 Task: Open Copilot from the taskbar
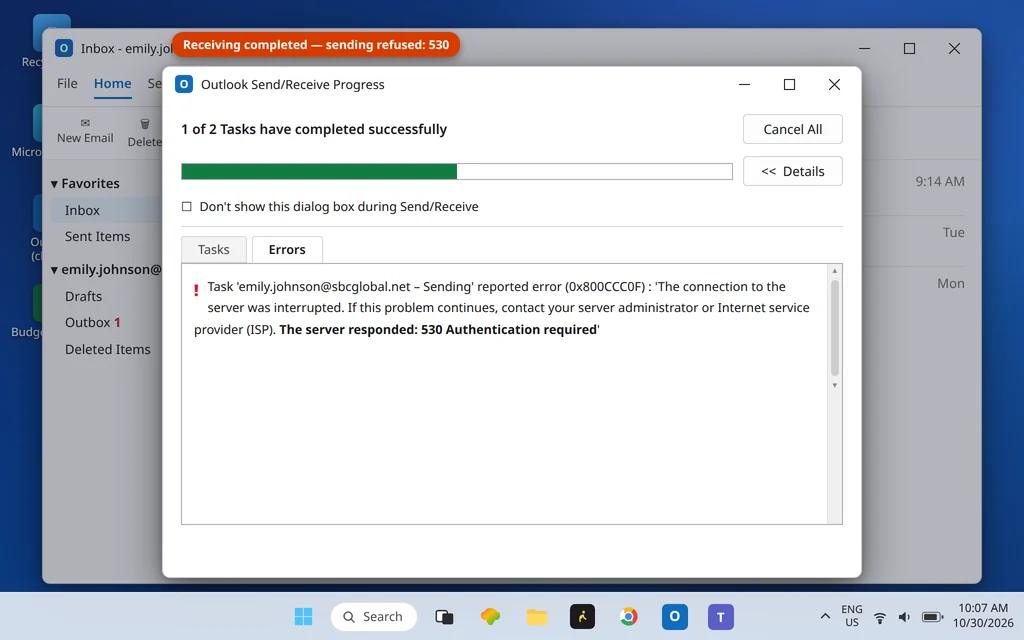(490, 616)
